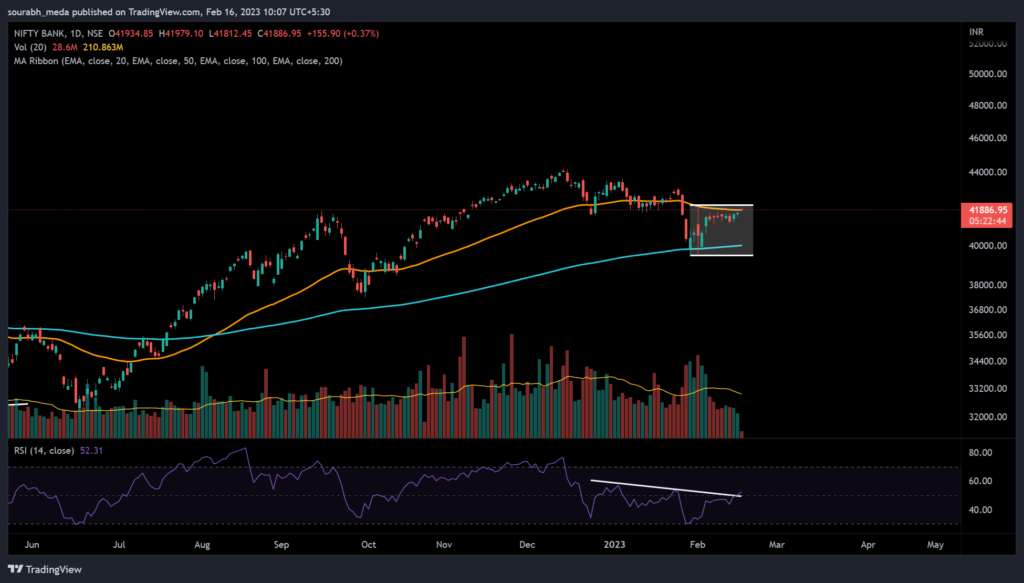The image size is (1024, 583).
Task: Click the Oct label on the time axis
Action: pyautogui.click(x=368, y=544)
